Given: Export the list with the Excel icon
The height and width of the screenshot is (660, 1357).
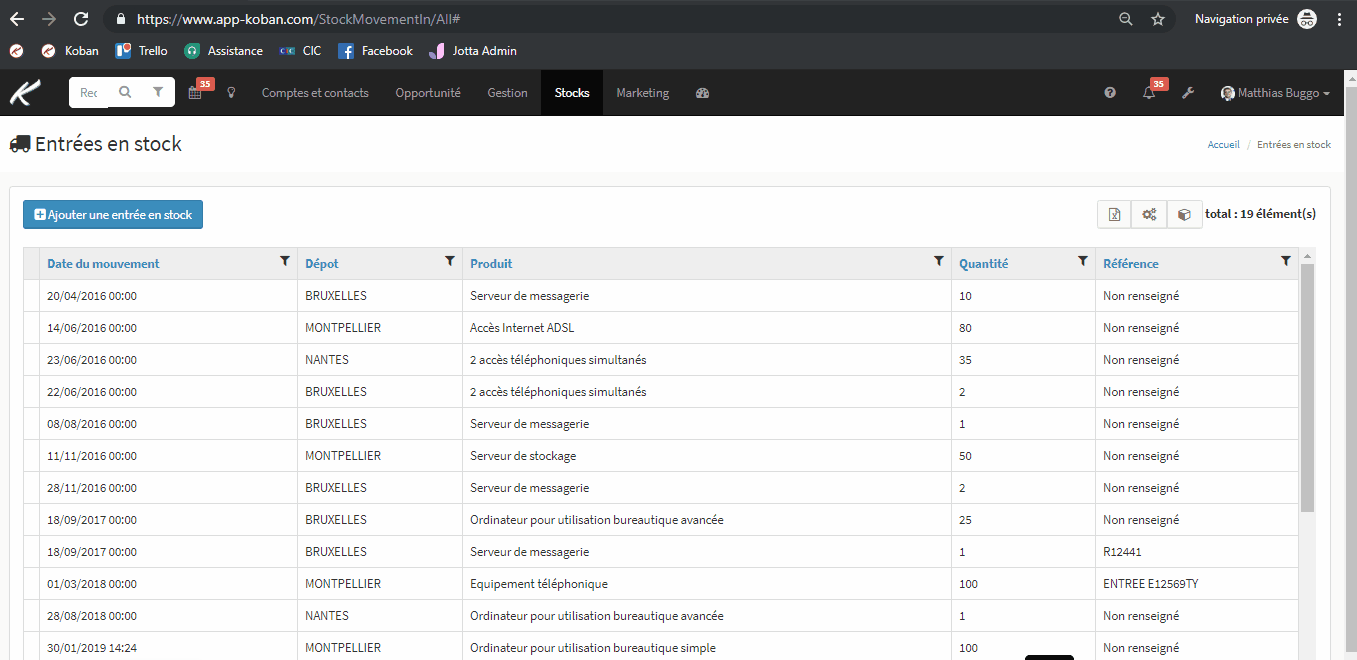Looking at the screenshot, I should (1114, 214).
